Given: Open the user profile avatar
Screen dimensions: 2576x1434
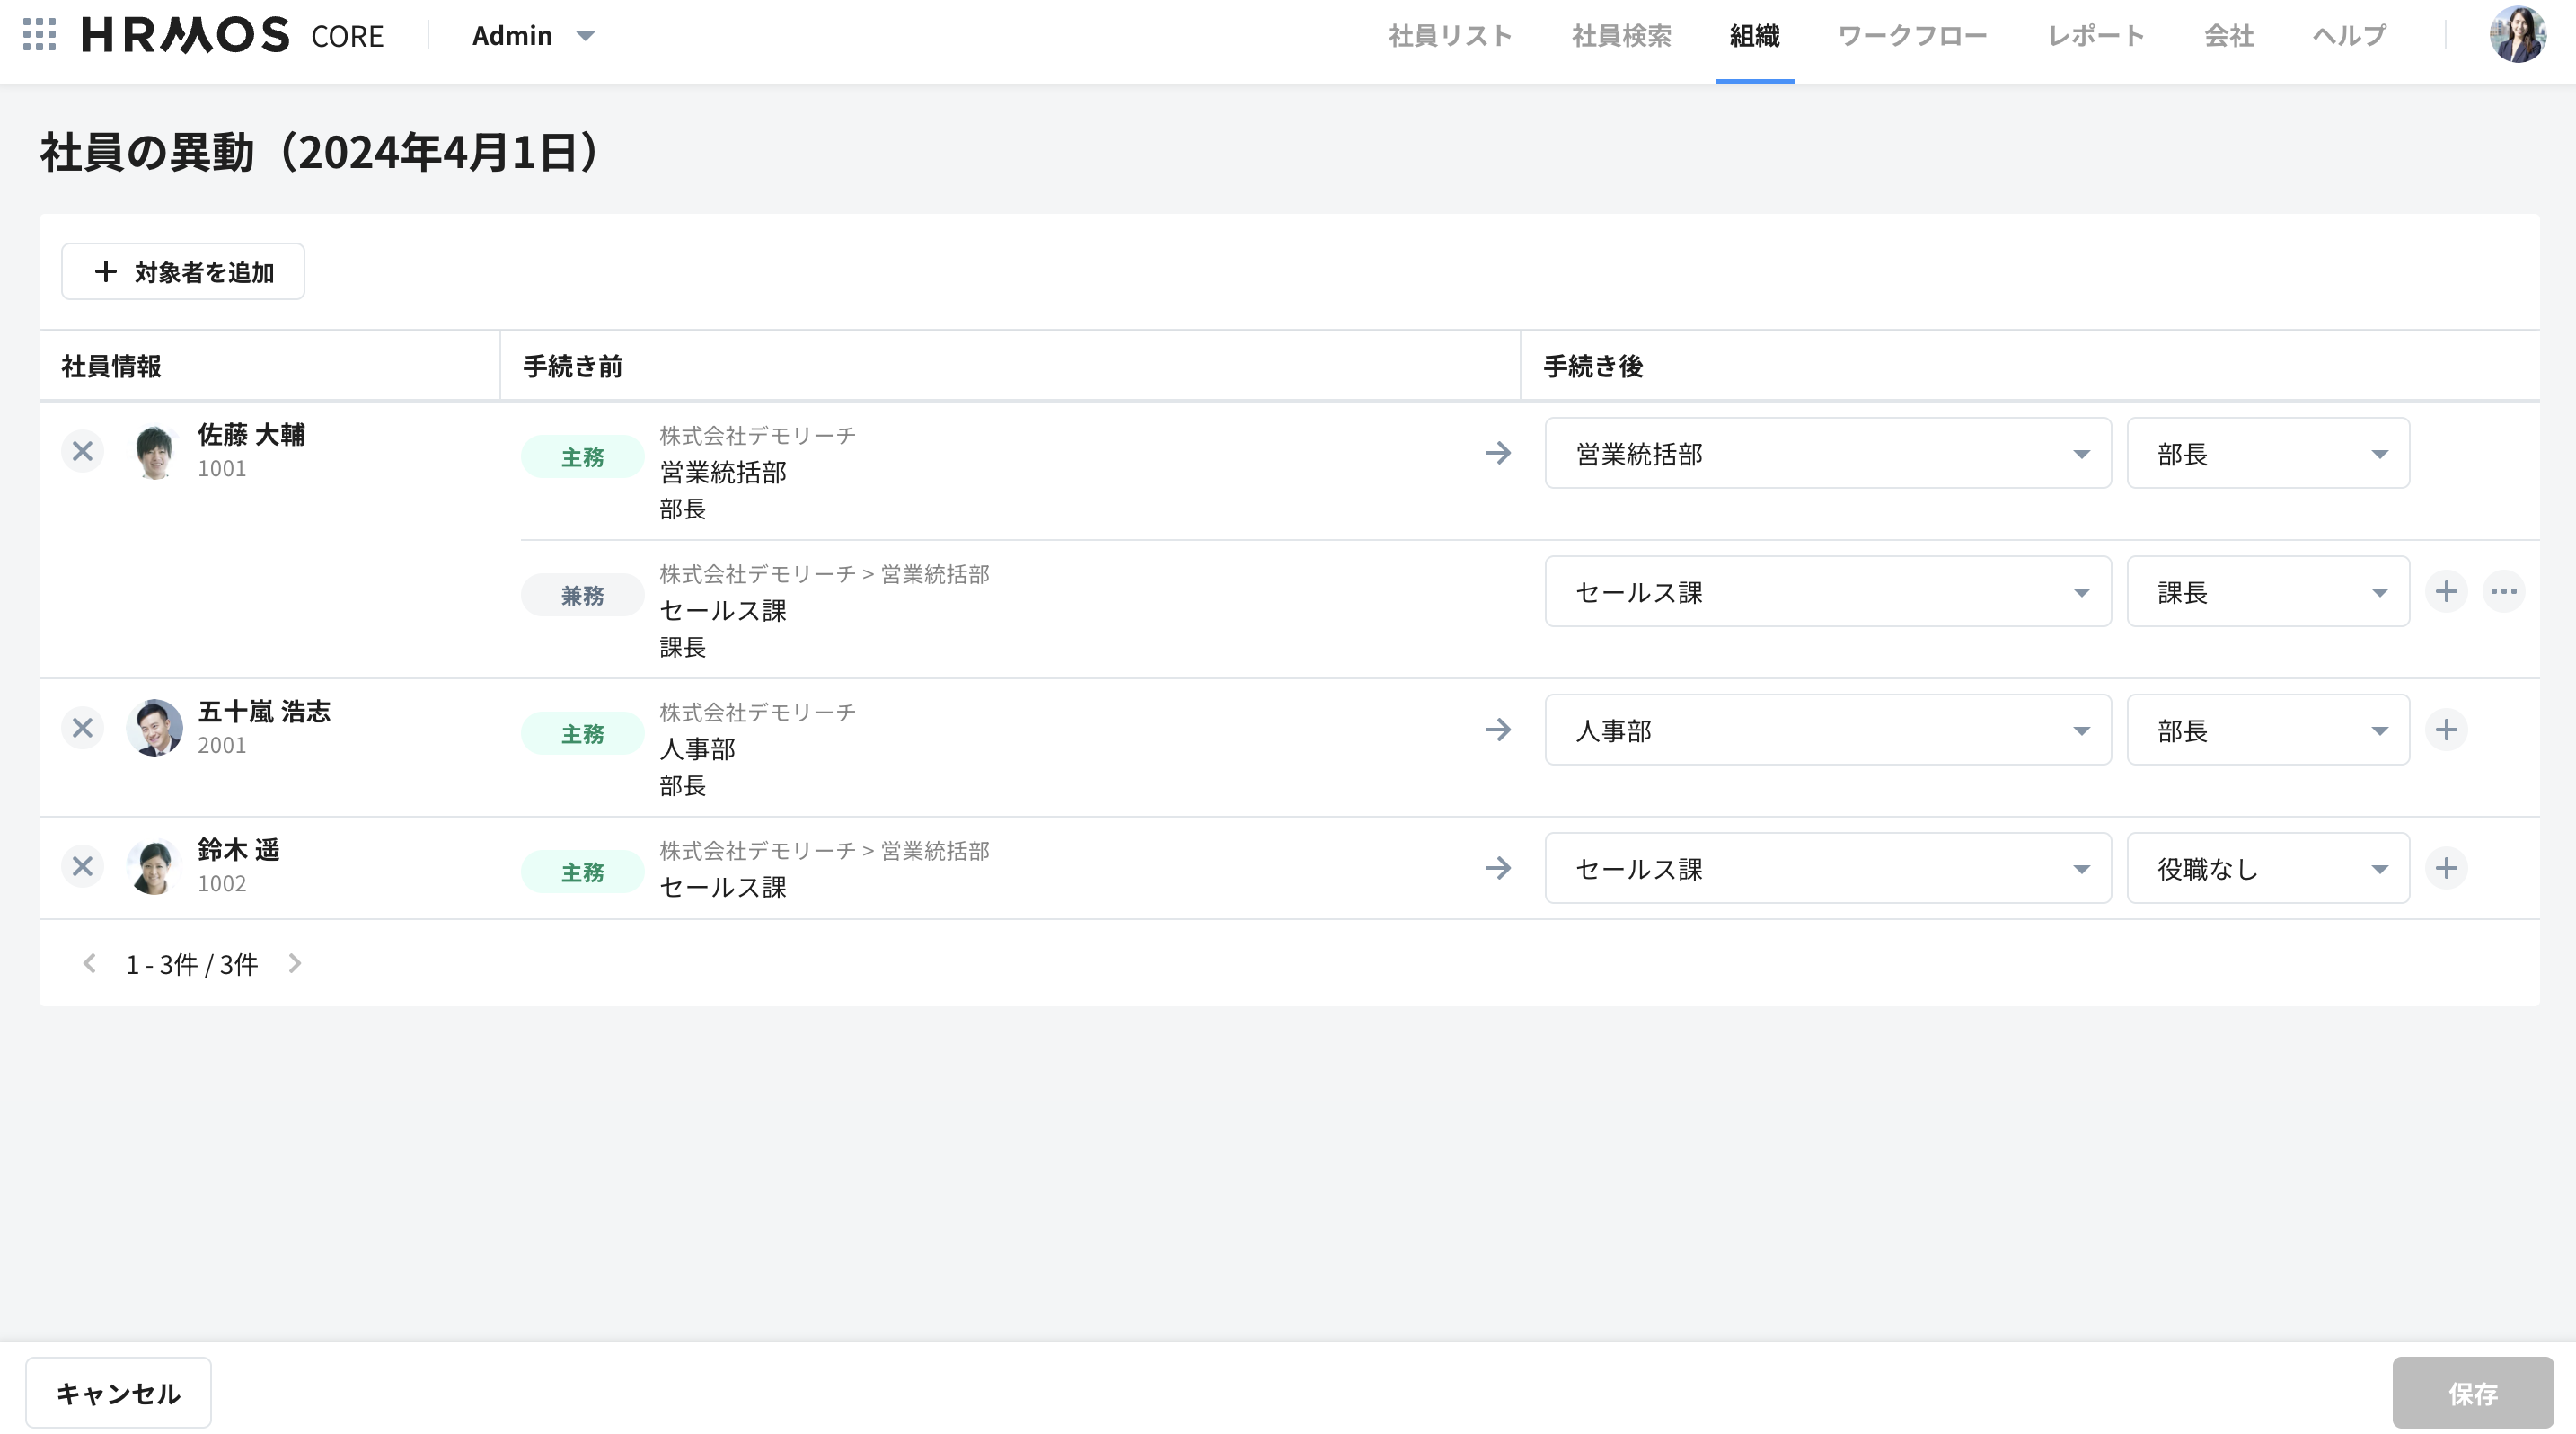Looking at the screenshot, I should (x=2517, y=35).
